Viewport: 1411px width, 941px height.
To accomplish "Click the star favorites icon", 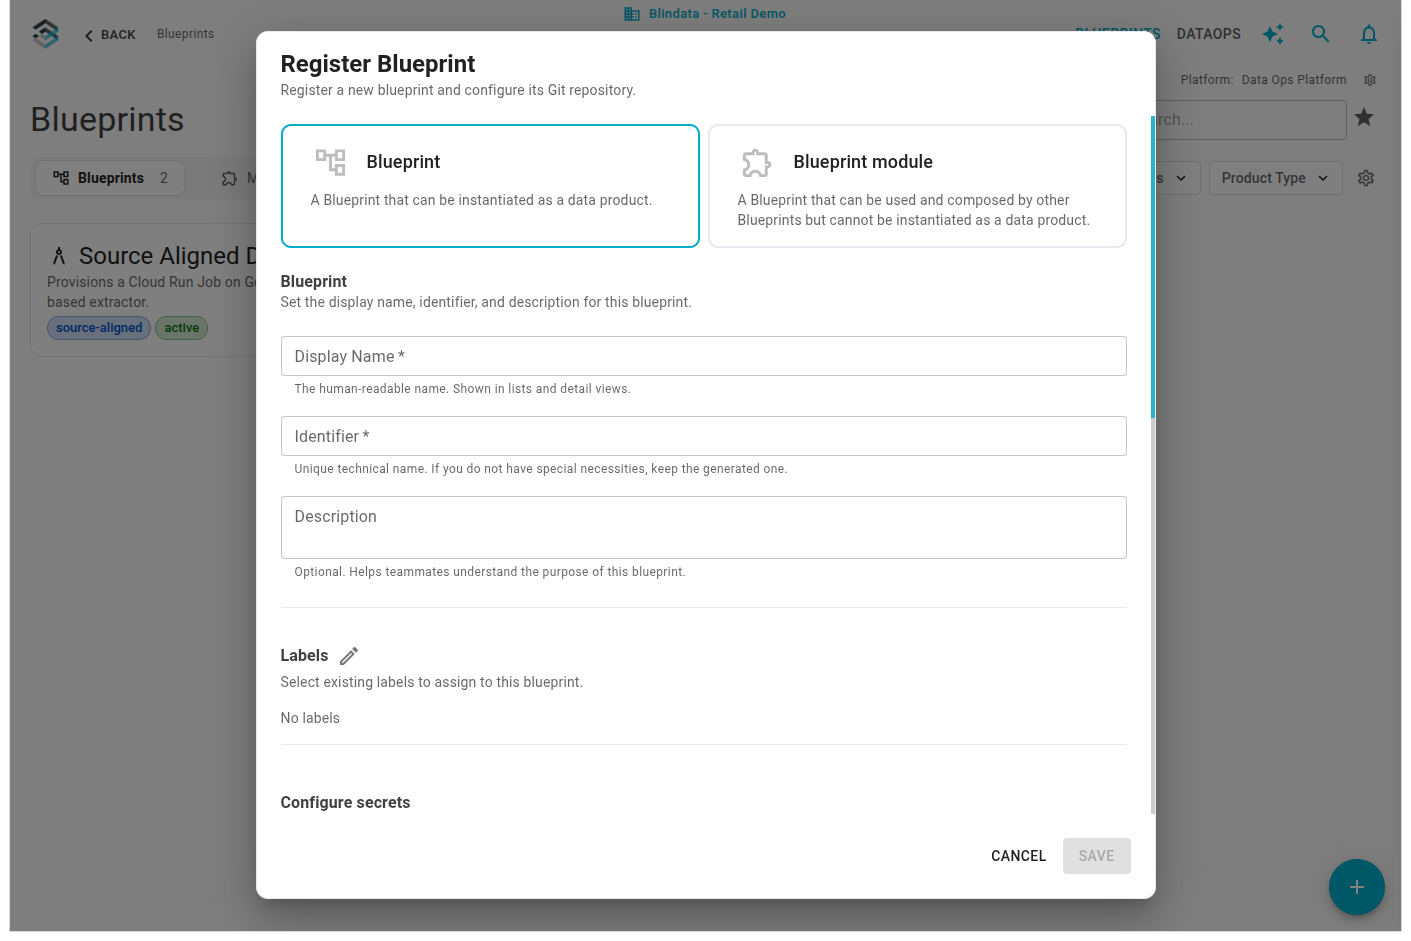I will 1364,118.
